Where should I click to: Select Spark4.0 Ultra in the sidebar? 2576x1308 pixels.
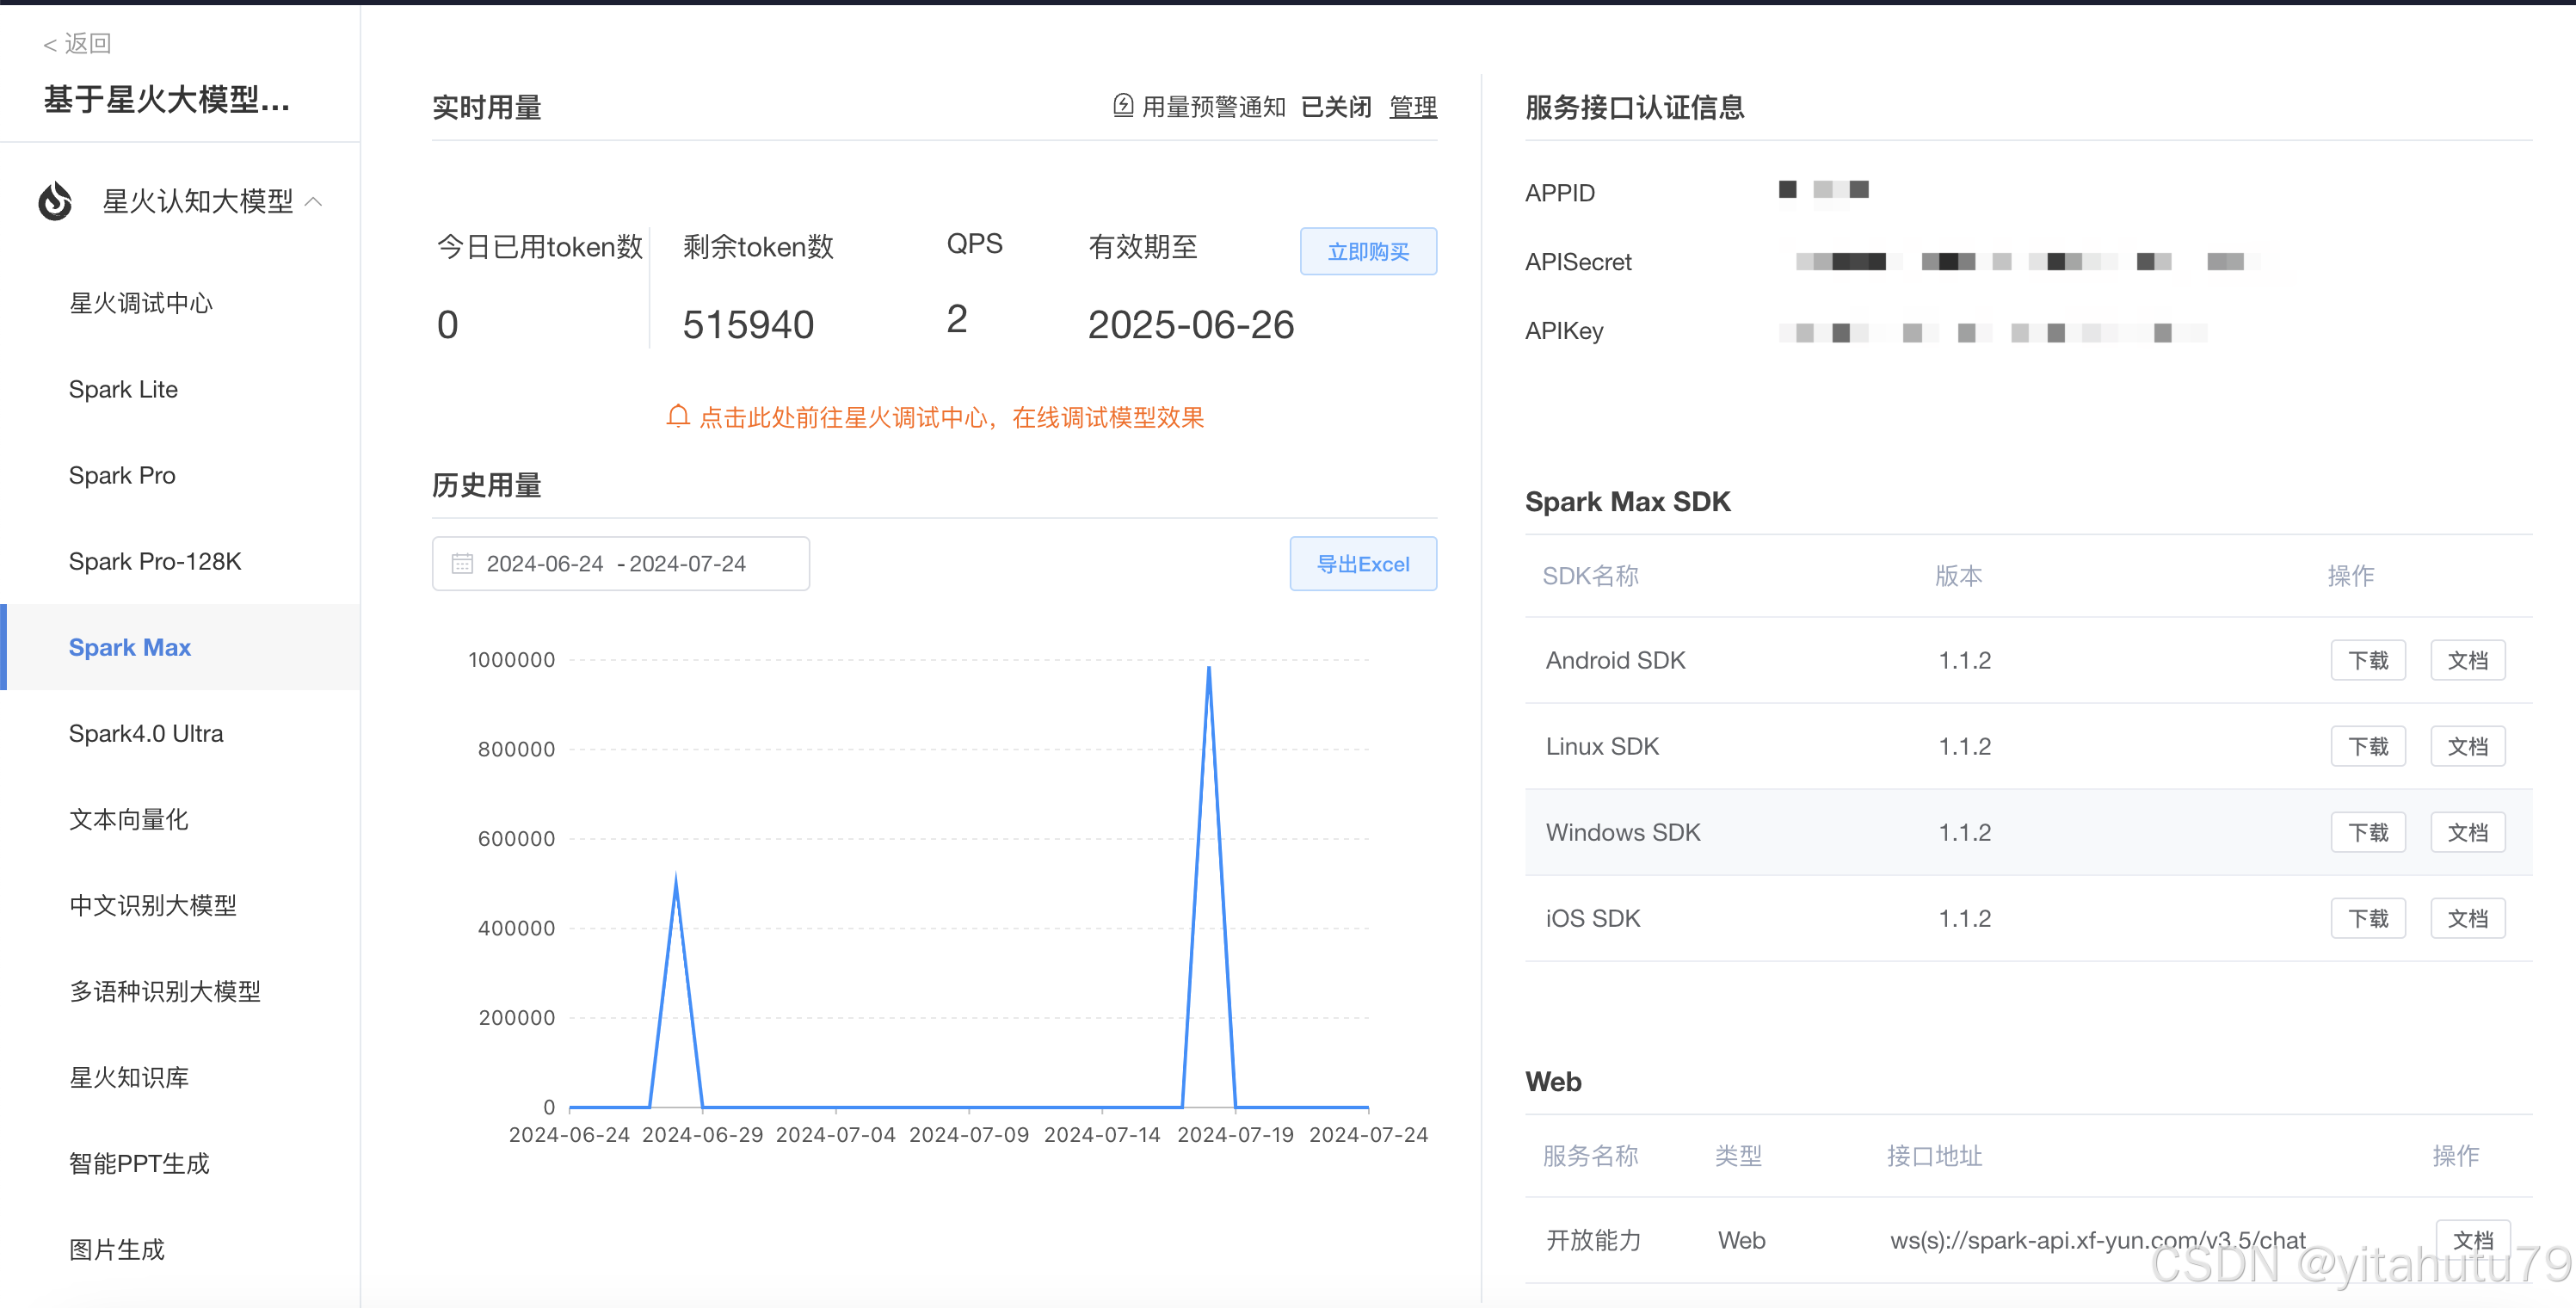pyautogui.click(x=146, y=733)
